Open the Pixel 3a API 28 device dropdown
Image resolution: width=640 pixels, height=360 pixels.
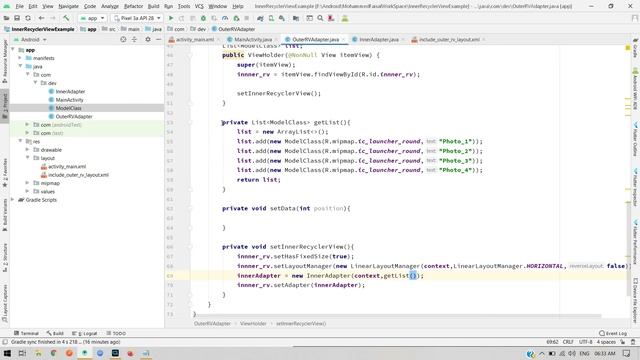coord(137,18)
